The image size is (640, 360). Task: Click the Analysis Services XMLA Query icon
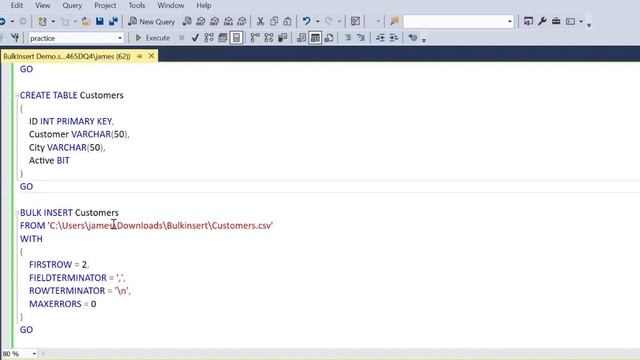[228, 21]
